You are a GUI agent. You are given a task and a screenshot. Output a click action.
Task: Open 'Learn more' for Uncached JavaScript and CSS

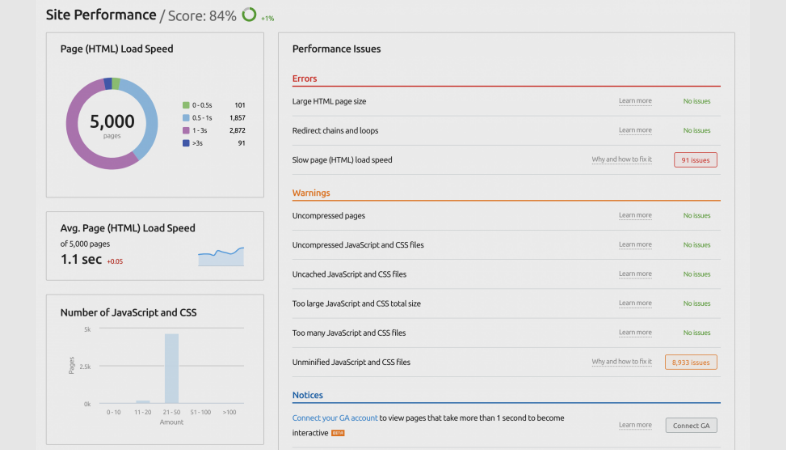click(635, 274)
